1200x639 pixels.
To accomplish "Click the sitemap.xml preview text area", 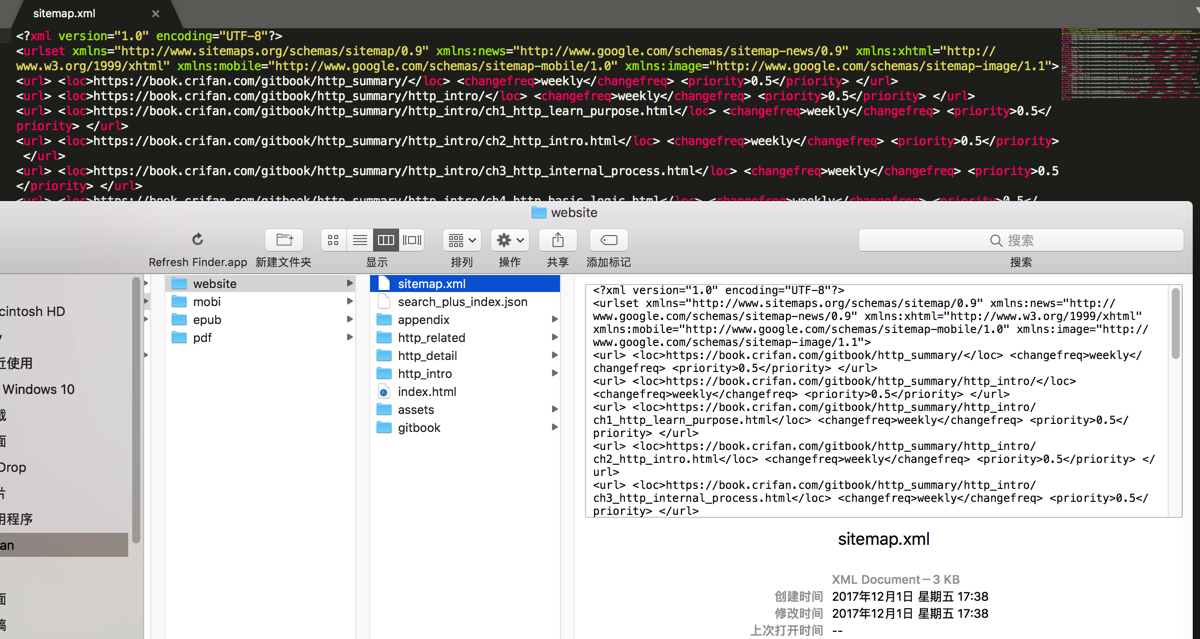I will [x=876, y=401].
